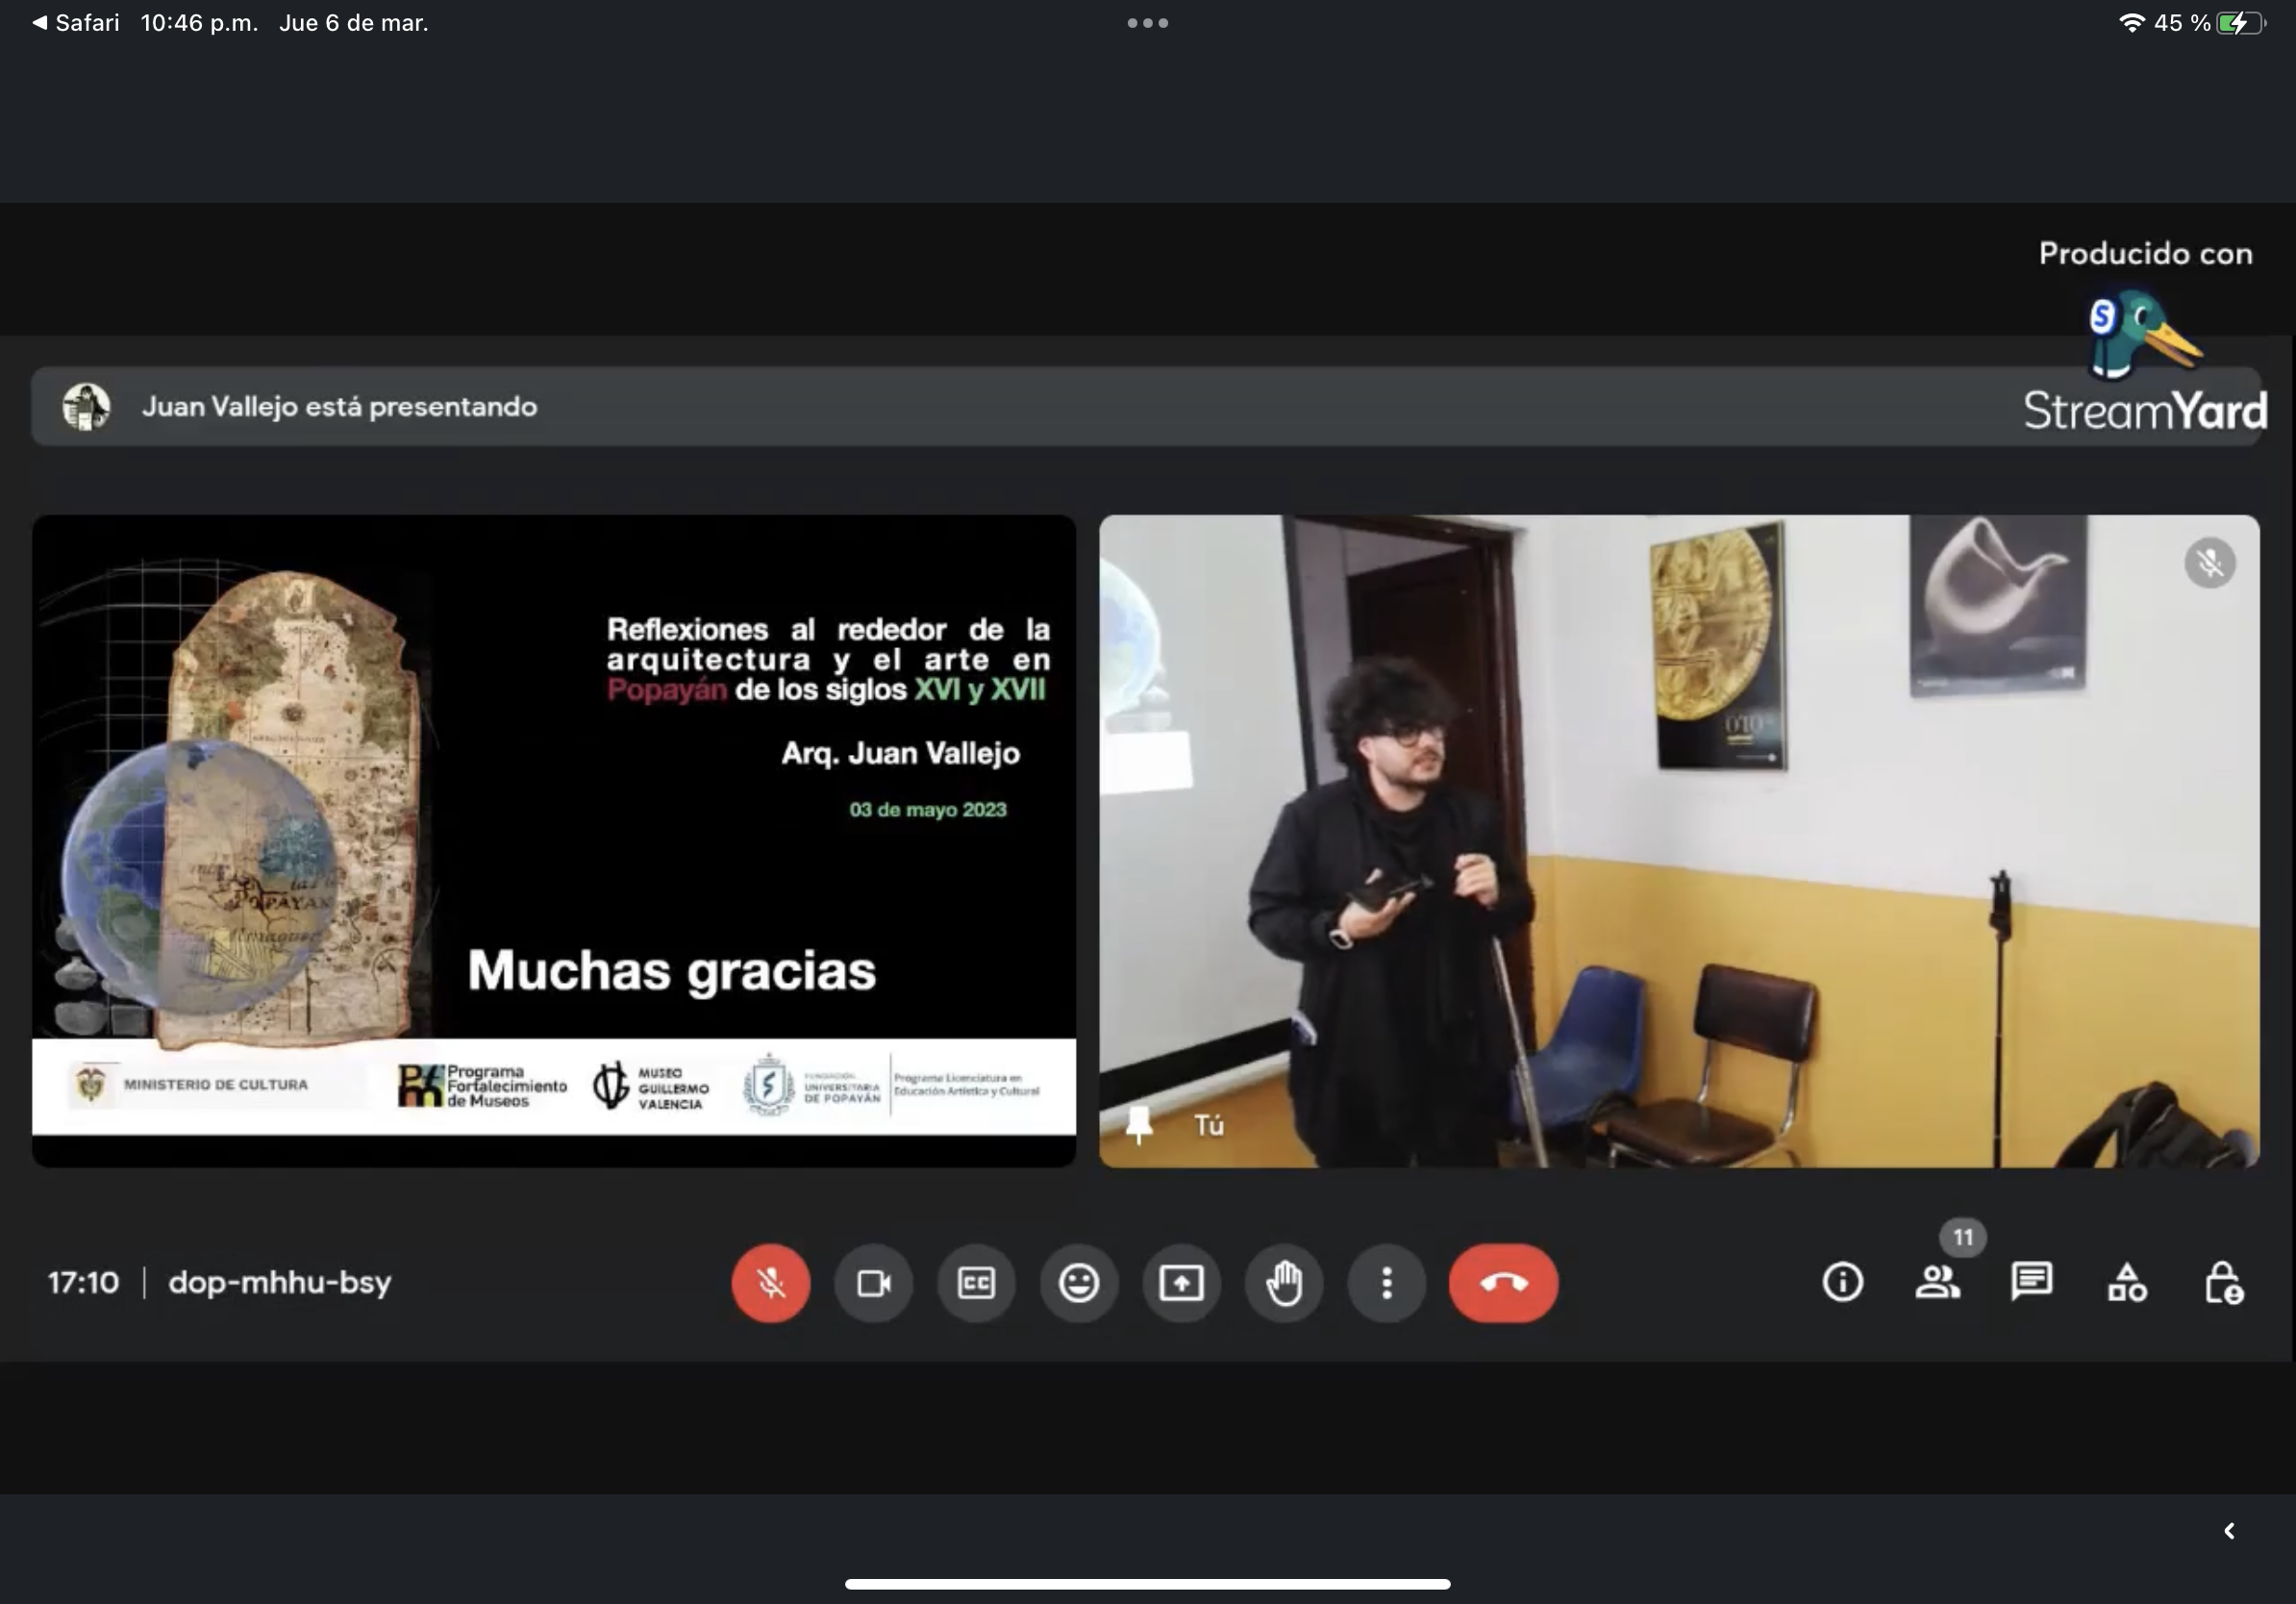Raise your hand in the meeting
The image size is (2296, 1604).
pos(1284,1283)
